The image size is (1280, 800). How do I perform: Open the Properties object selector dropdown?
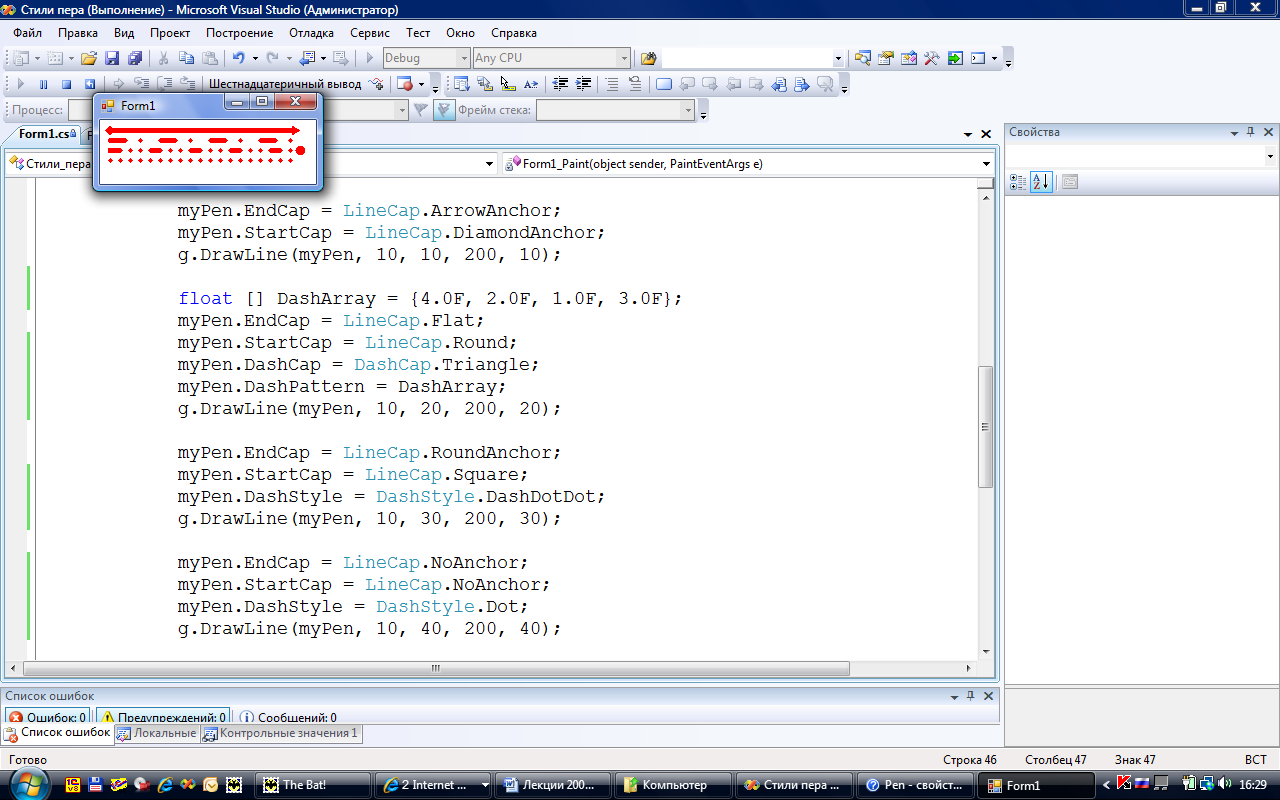click(x=1270, y=156)
